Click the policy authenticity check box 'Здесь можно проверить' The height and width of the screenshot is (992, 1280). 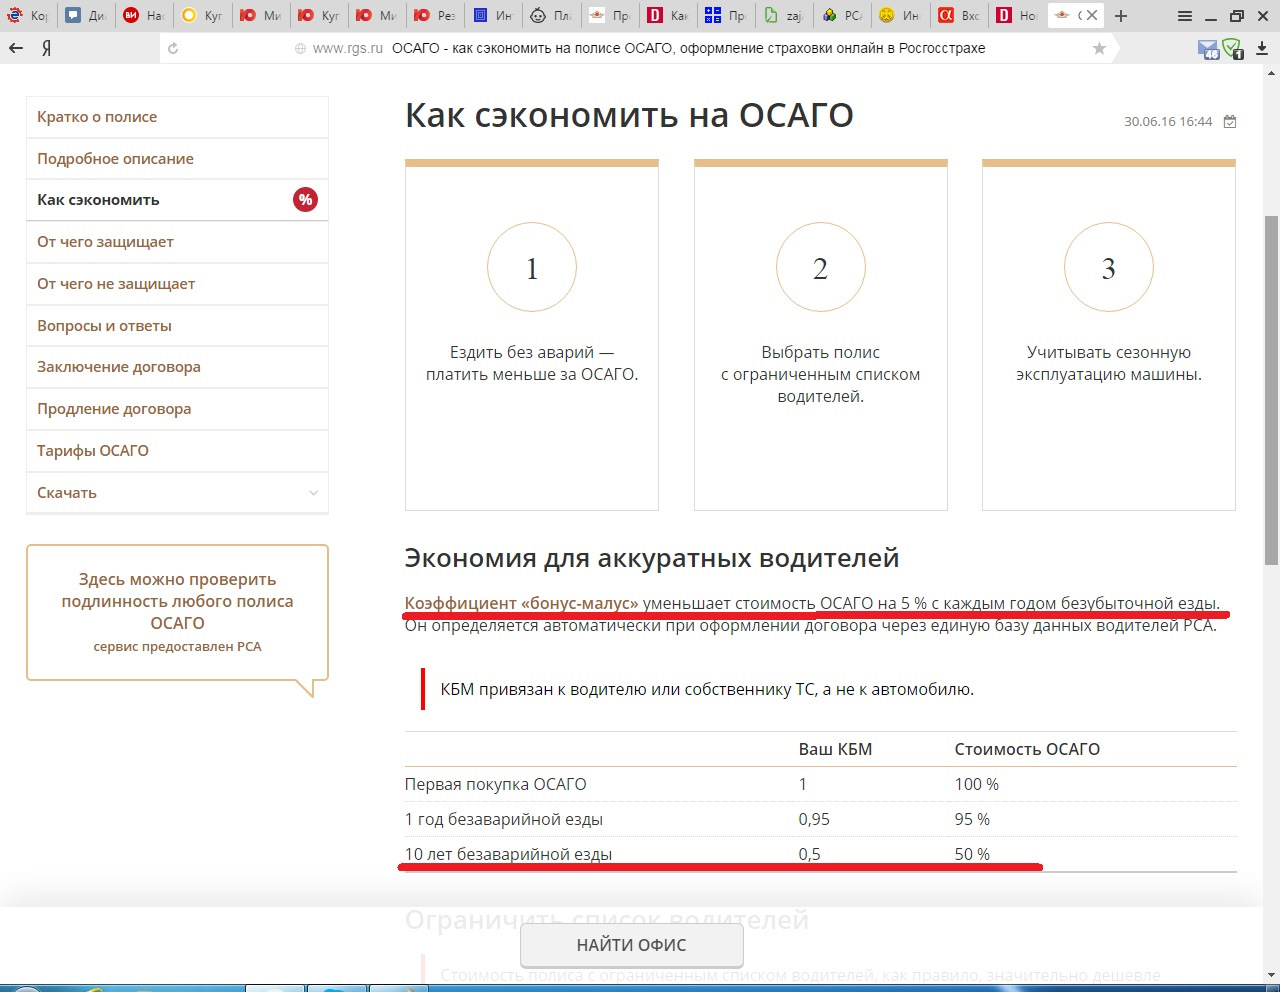(177, 613)
